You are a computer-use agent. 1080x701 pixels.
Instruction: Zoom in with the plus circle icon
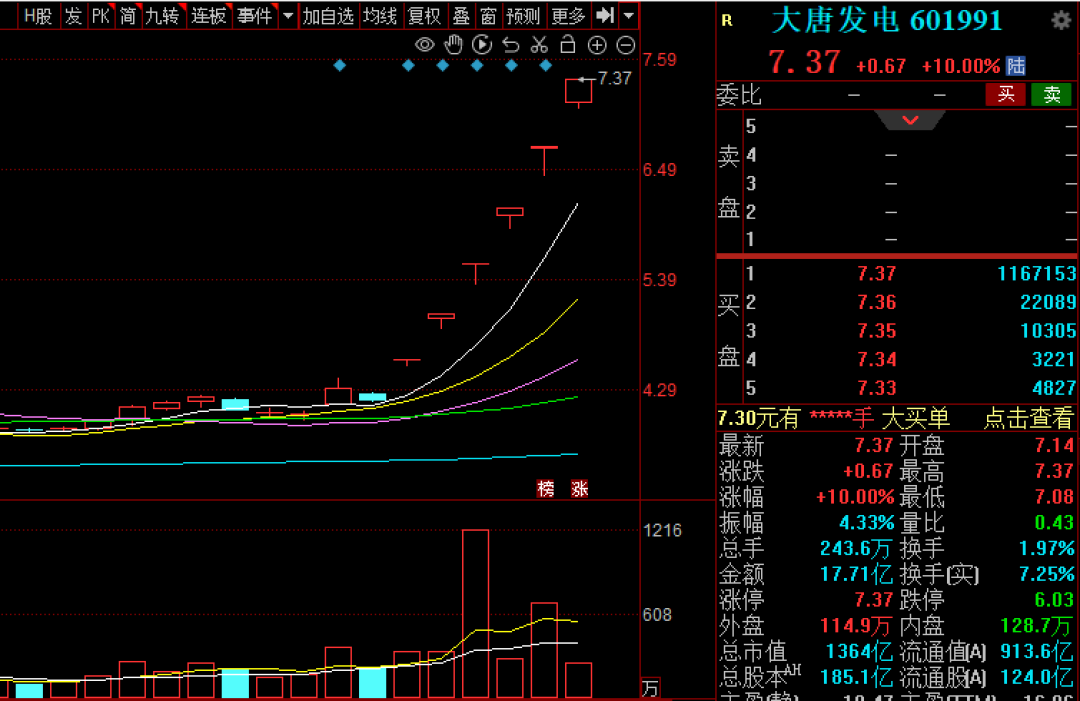(x=596, y=45)
